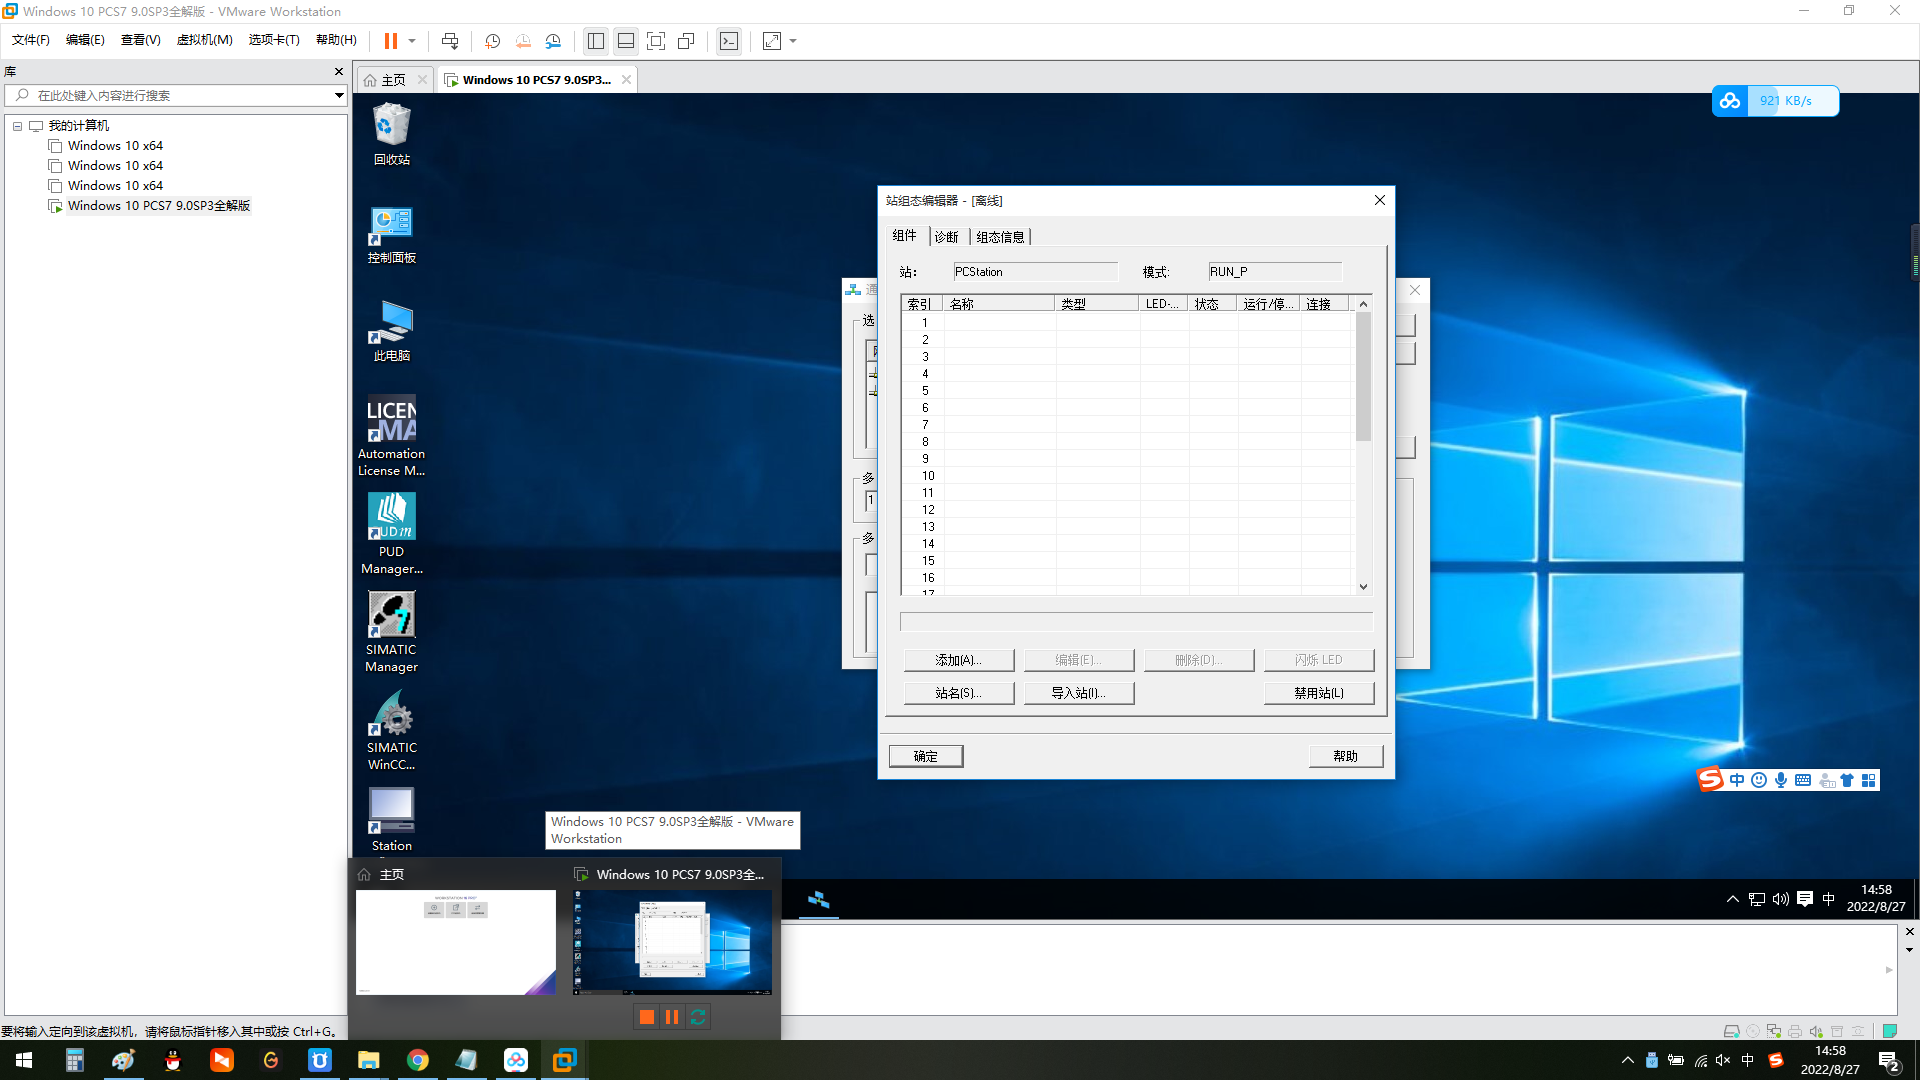Open the library search dropdown arrow
This screenshot has width=1920, height=1080.
(339, 95)
